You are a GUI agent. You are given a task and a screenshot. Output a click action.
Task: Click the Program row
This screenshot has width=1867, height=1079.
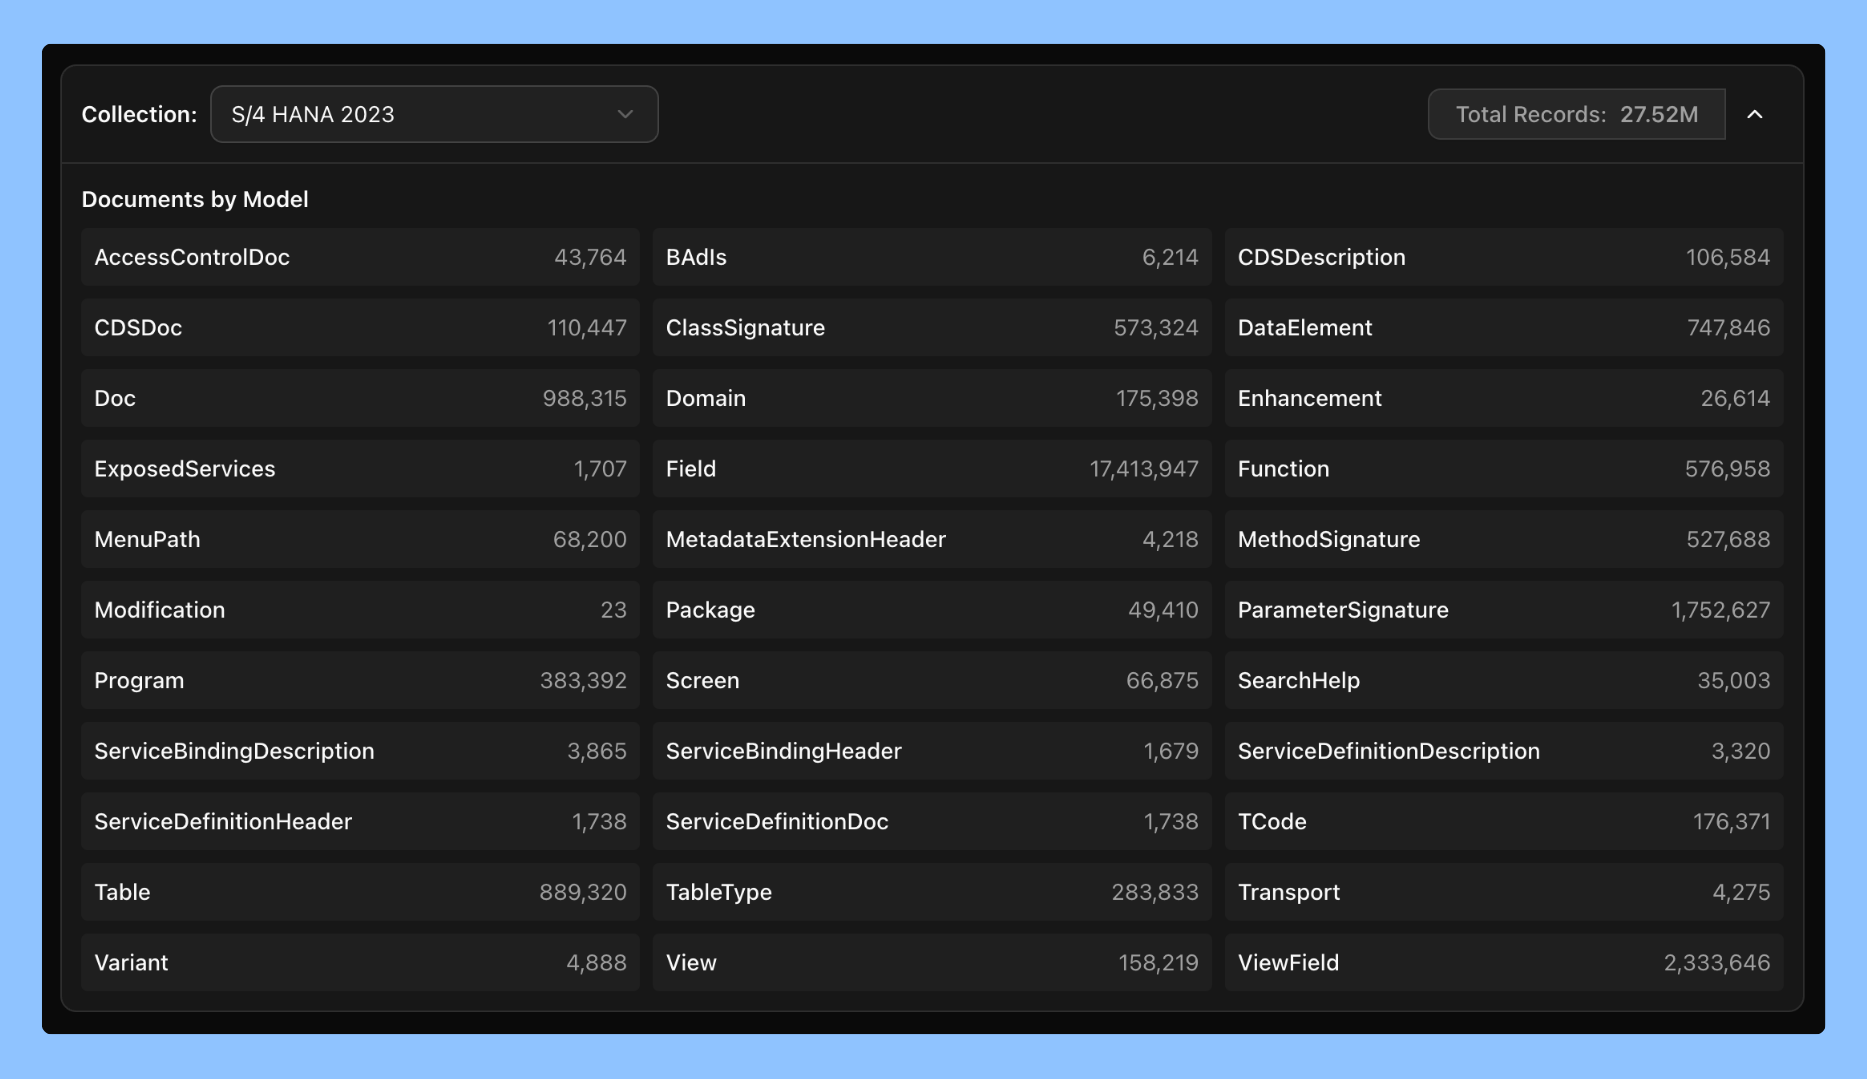click(360, 680)
